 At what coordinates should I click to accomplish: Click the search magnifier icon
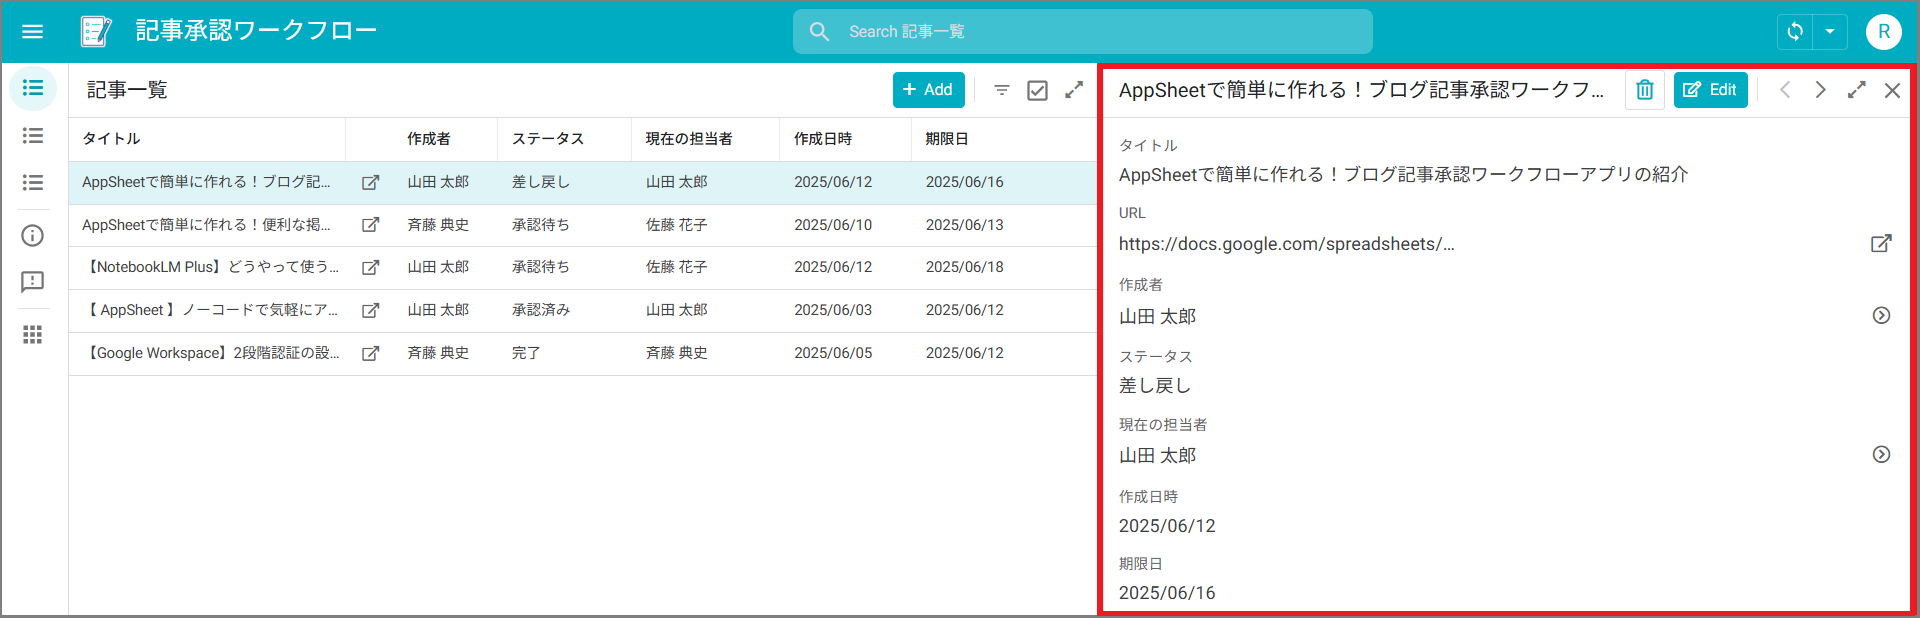819,32
